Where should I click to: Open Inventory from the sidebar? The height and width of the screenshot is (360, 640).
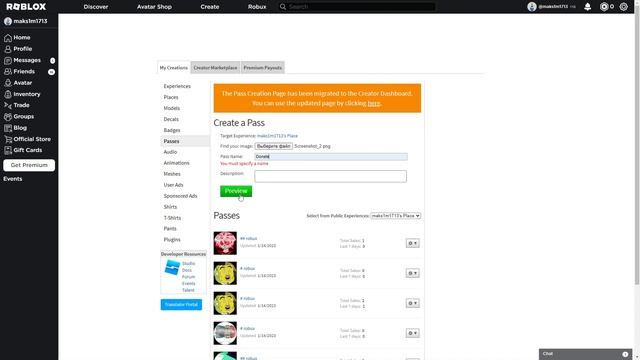click(27, 94)
